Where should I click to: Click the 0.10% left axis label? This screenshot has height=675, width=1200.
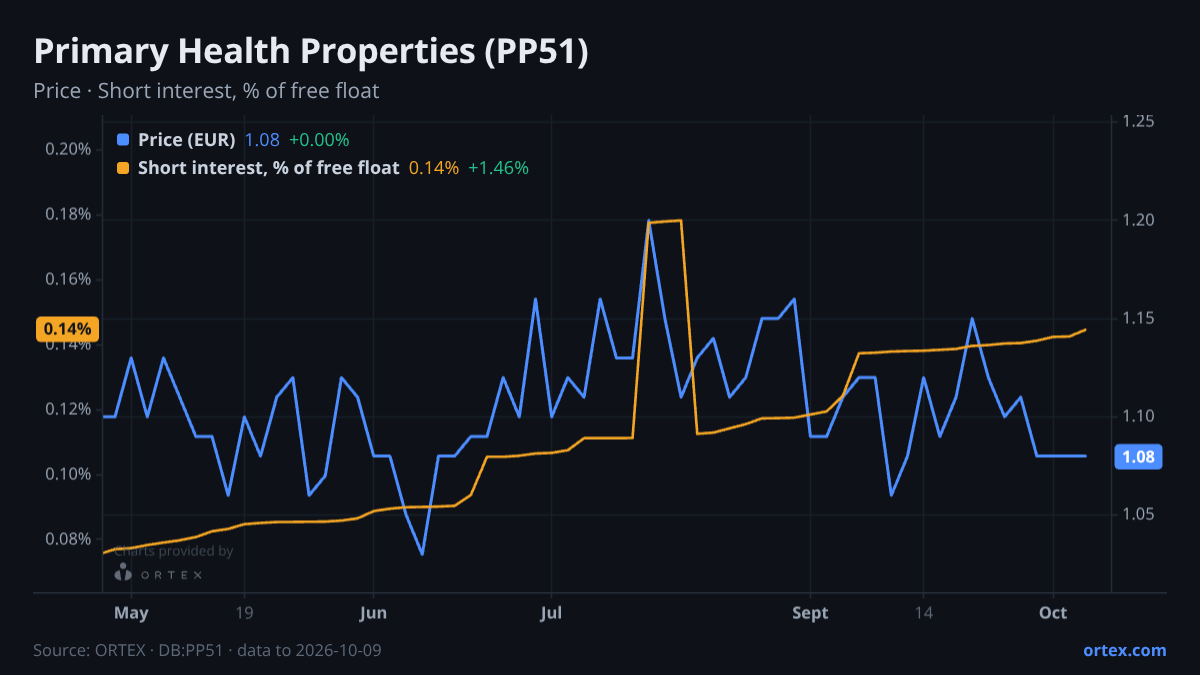(69, 474)
